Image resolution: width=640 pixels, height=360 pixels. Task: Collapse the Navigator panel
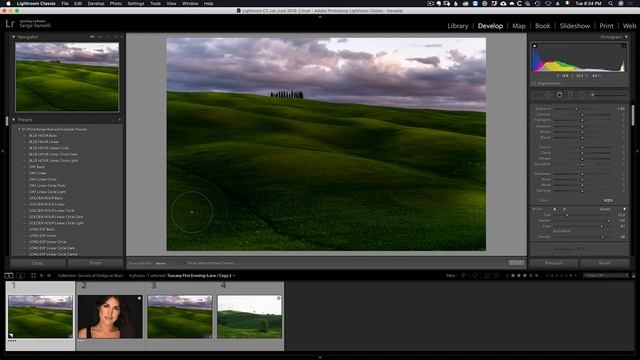(13, 37)
